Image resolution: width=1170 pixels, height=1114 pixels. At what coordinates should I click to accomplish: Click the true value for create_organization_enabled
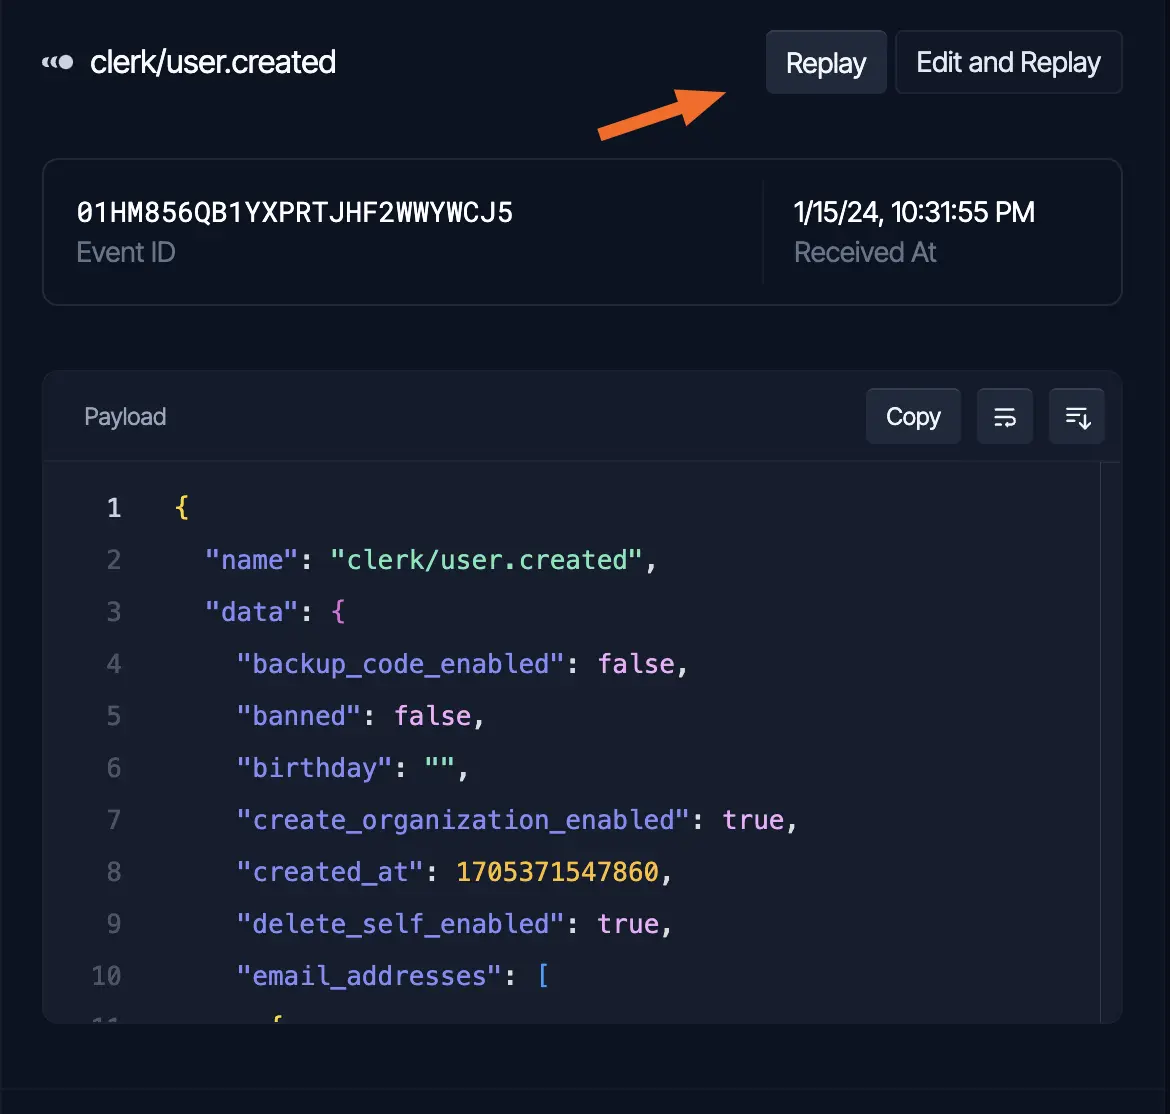(755, 819)
